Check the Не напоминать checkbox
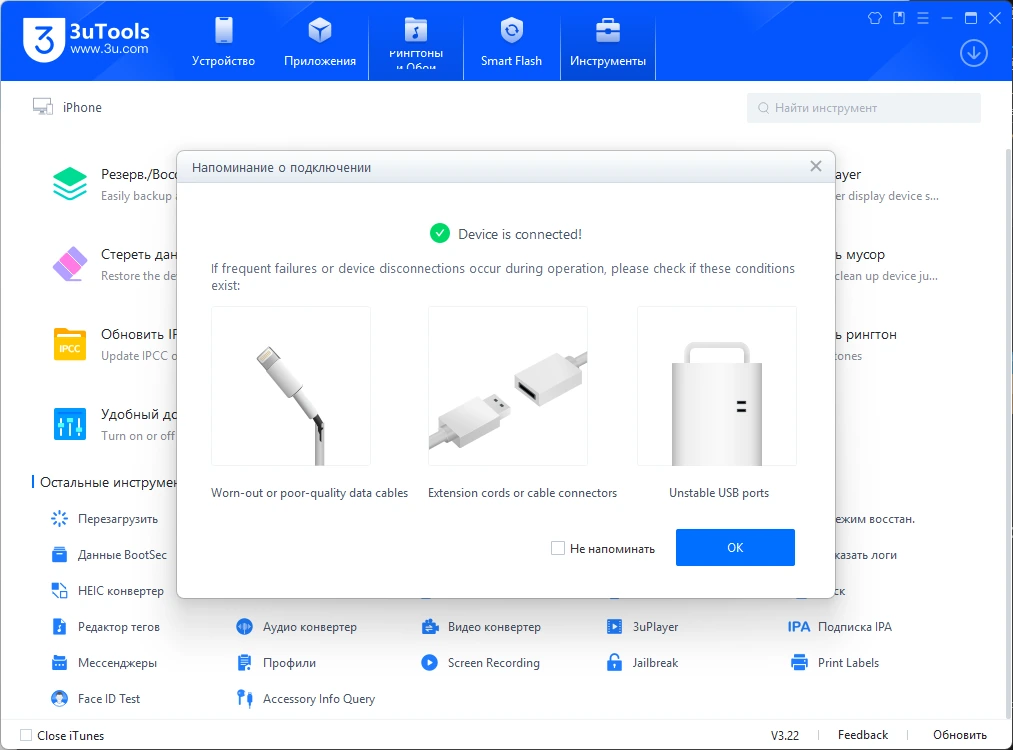 click(558, 548)
